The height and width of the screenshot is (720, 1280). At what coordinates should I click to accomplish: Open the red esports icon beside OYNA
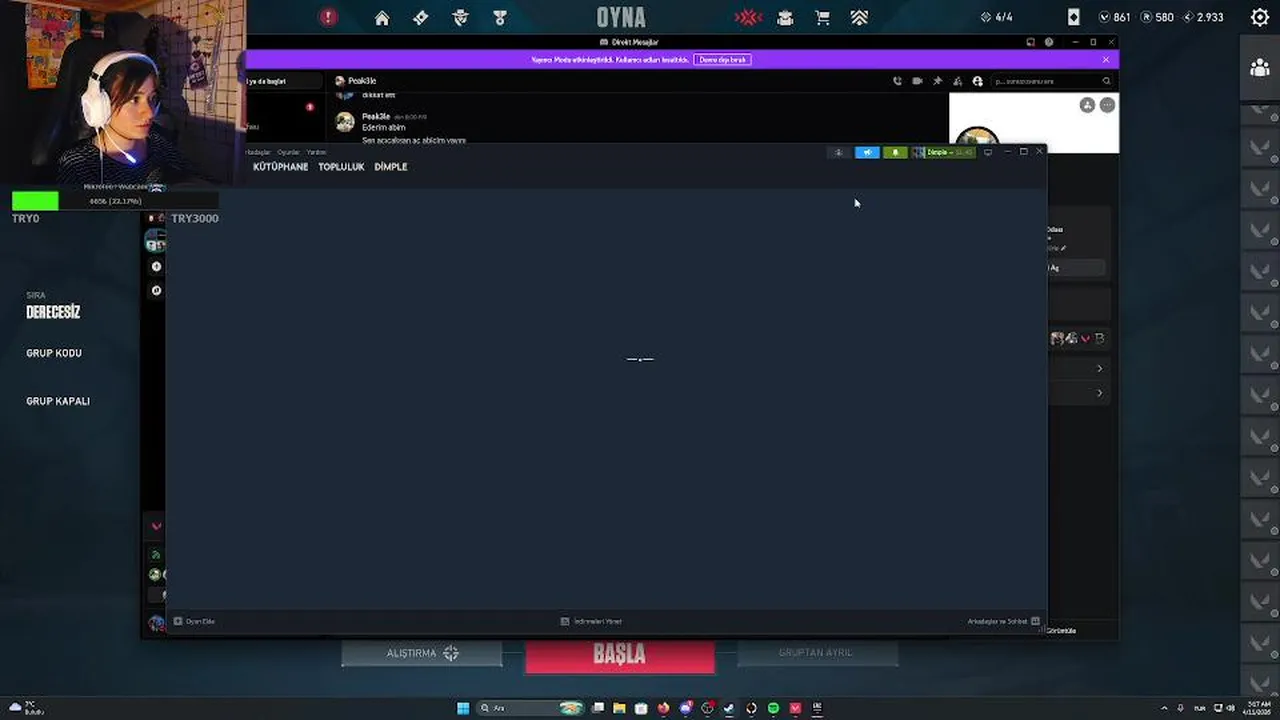point(748,17)
